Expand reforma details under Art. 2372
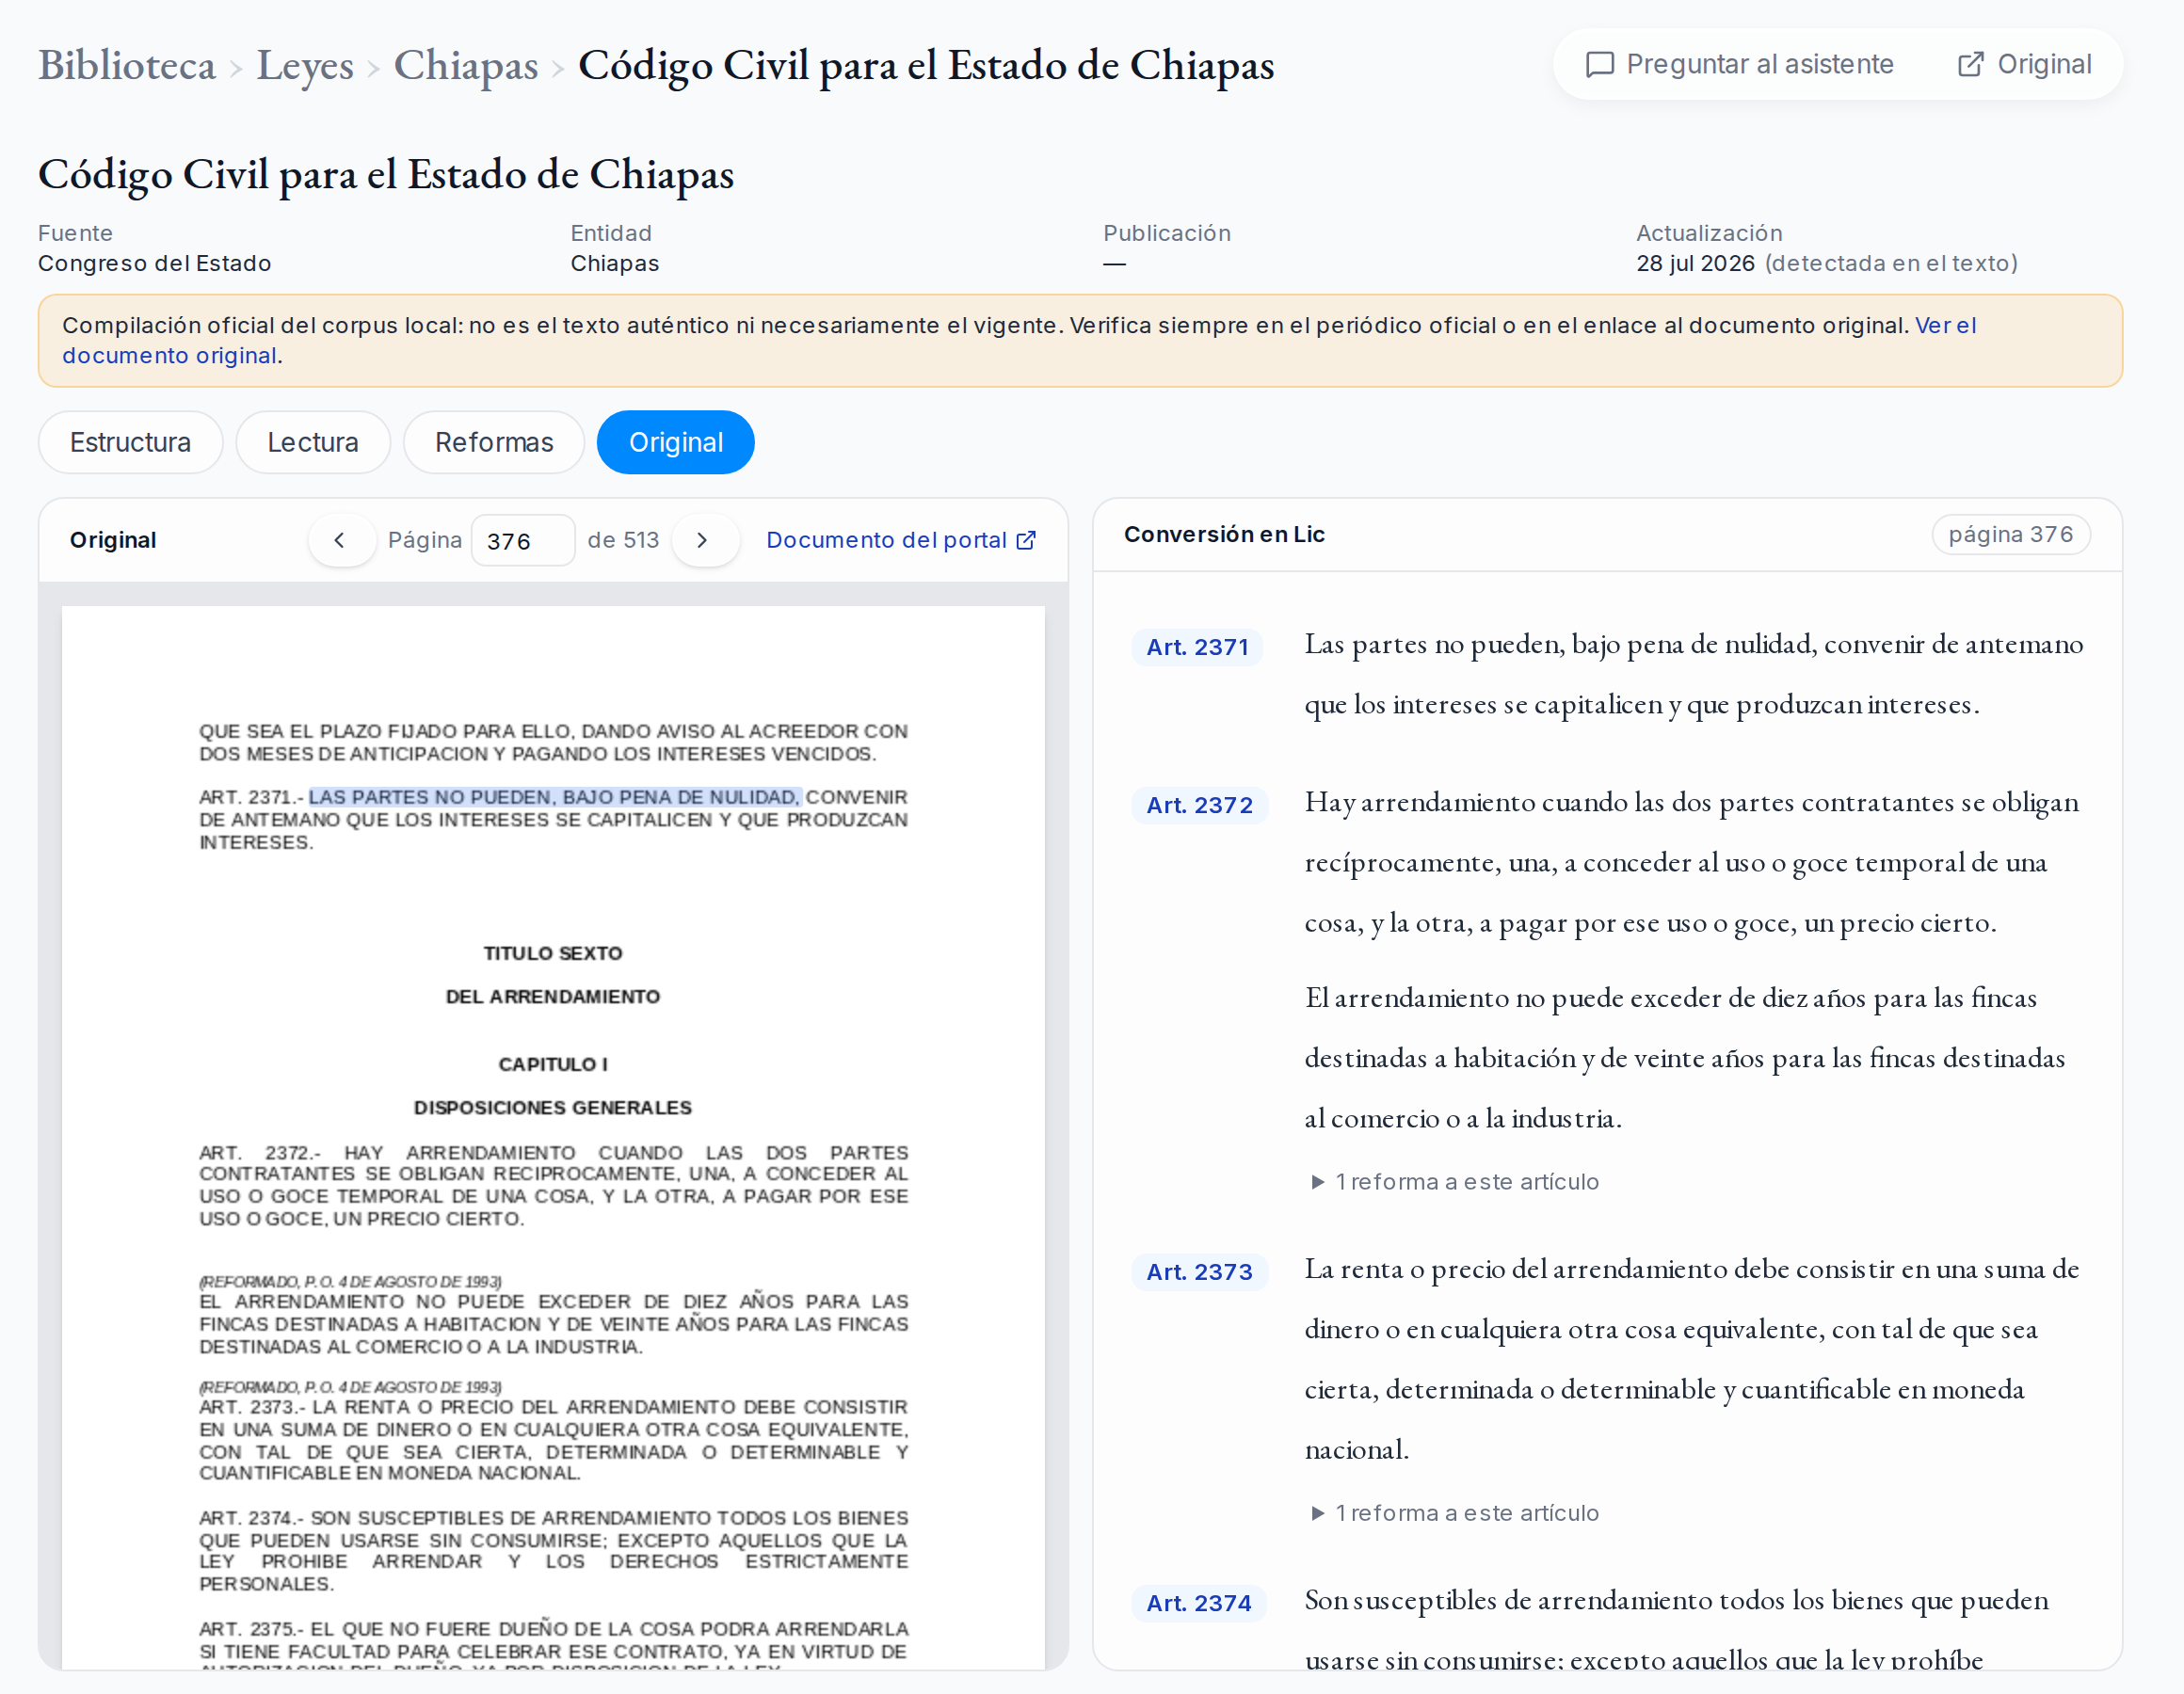The image size is (2184, 1694). pos(1456,1182)
